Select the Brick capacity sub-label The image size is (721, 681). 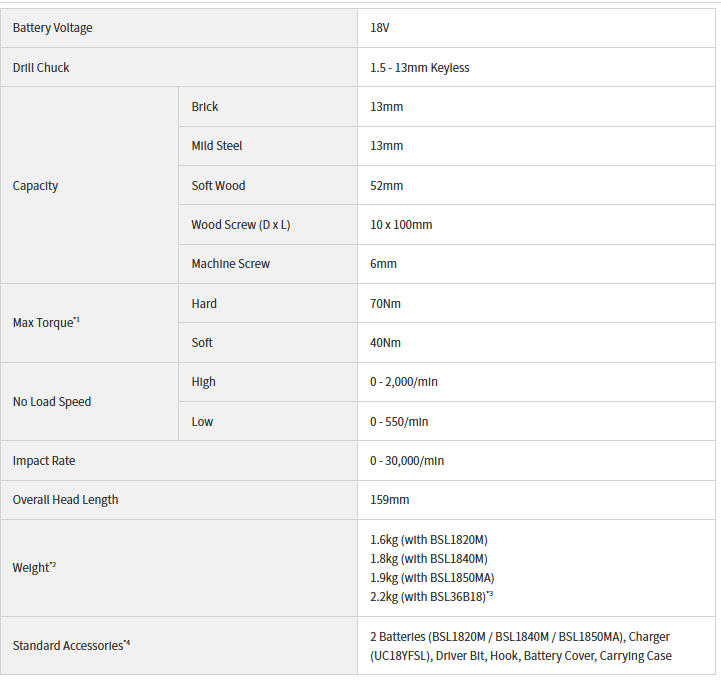(x=204, y=107)
